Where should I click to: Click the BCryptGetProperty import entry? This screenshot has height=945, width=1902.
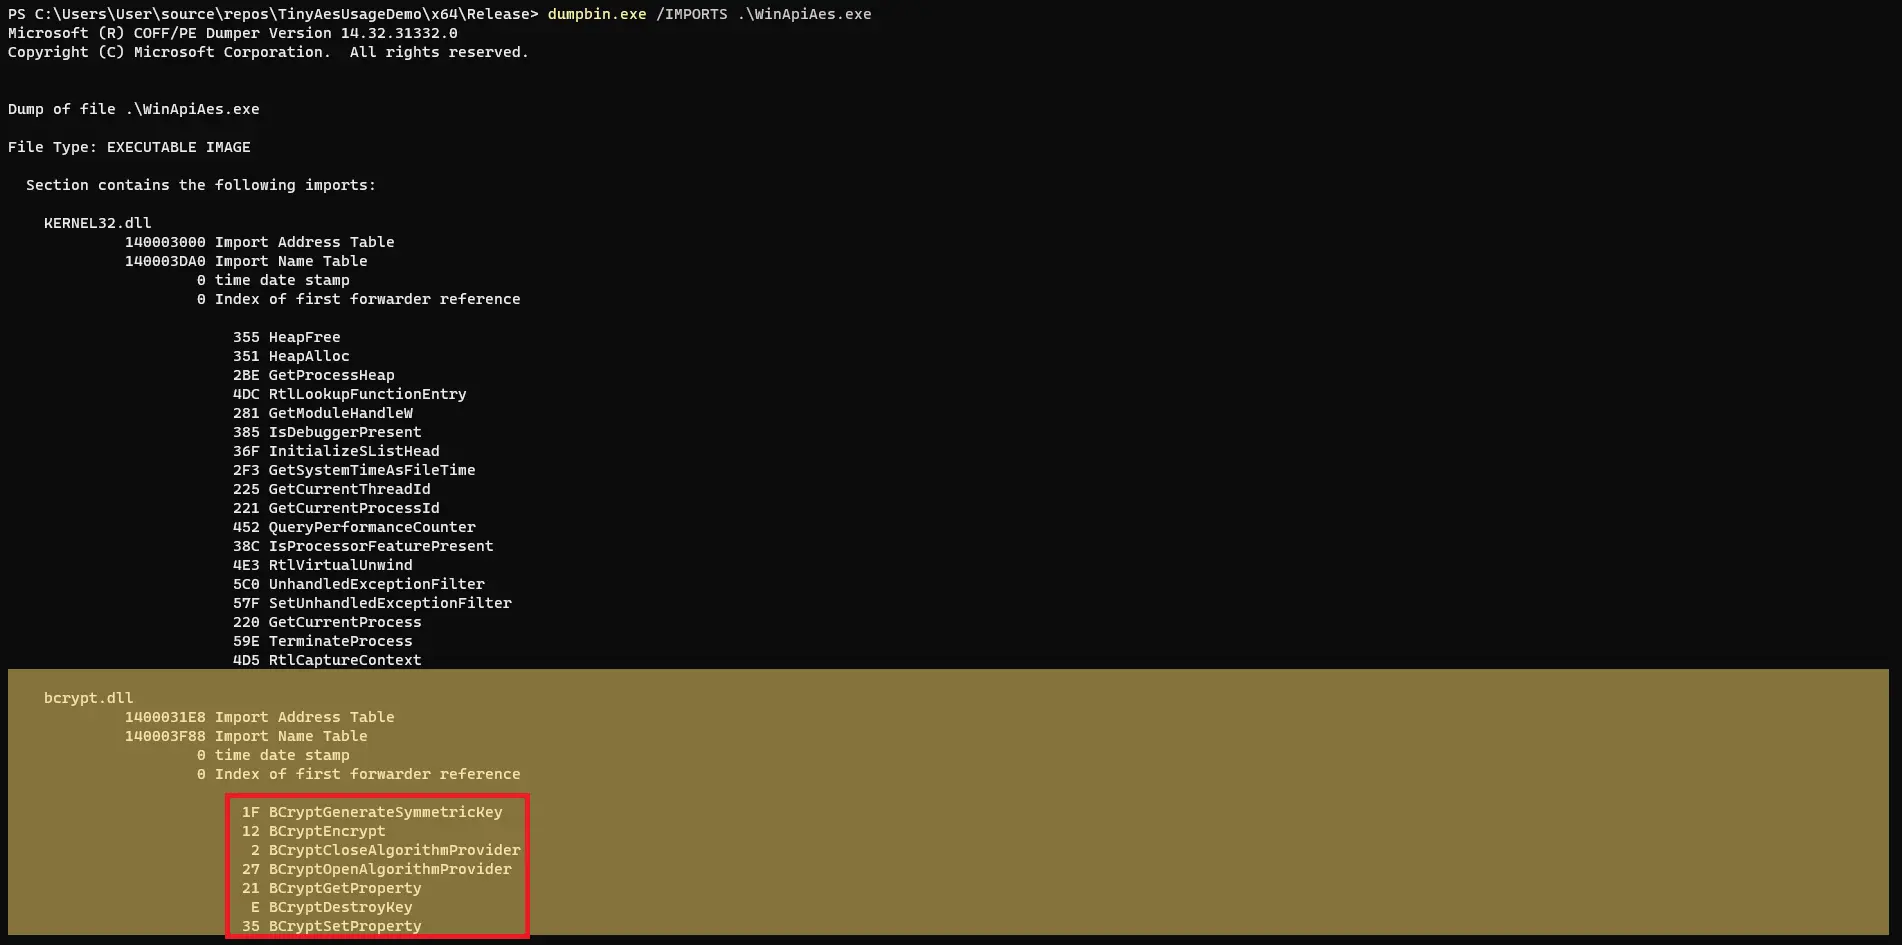(332, 888)
